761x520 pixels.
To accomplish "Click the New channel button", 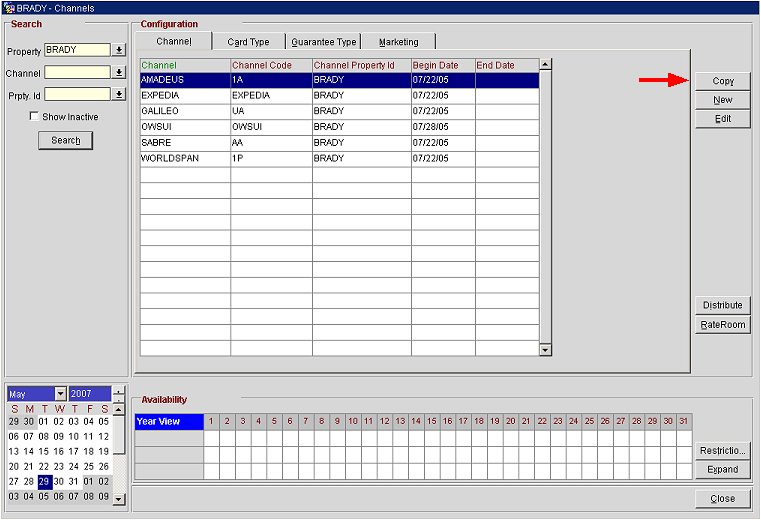I will coord(722,100).
